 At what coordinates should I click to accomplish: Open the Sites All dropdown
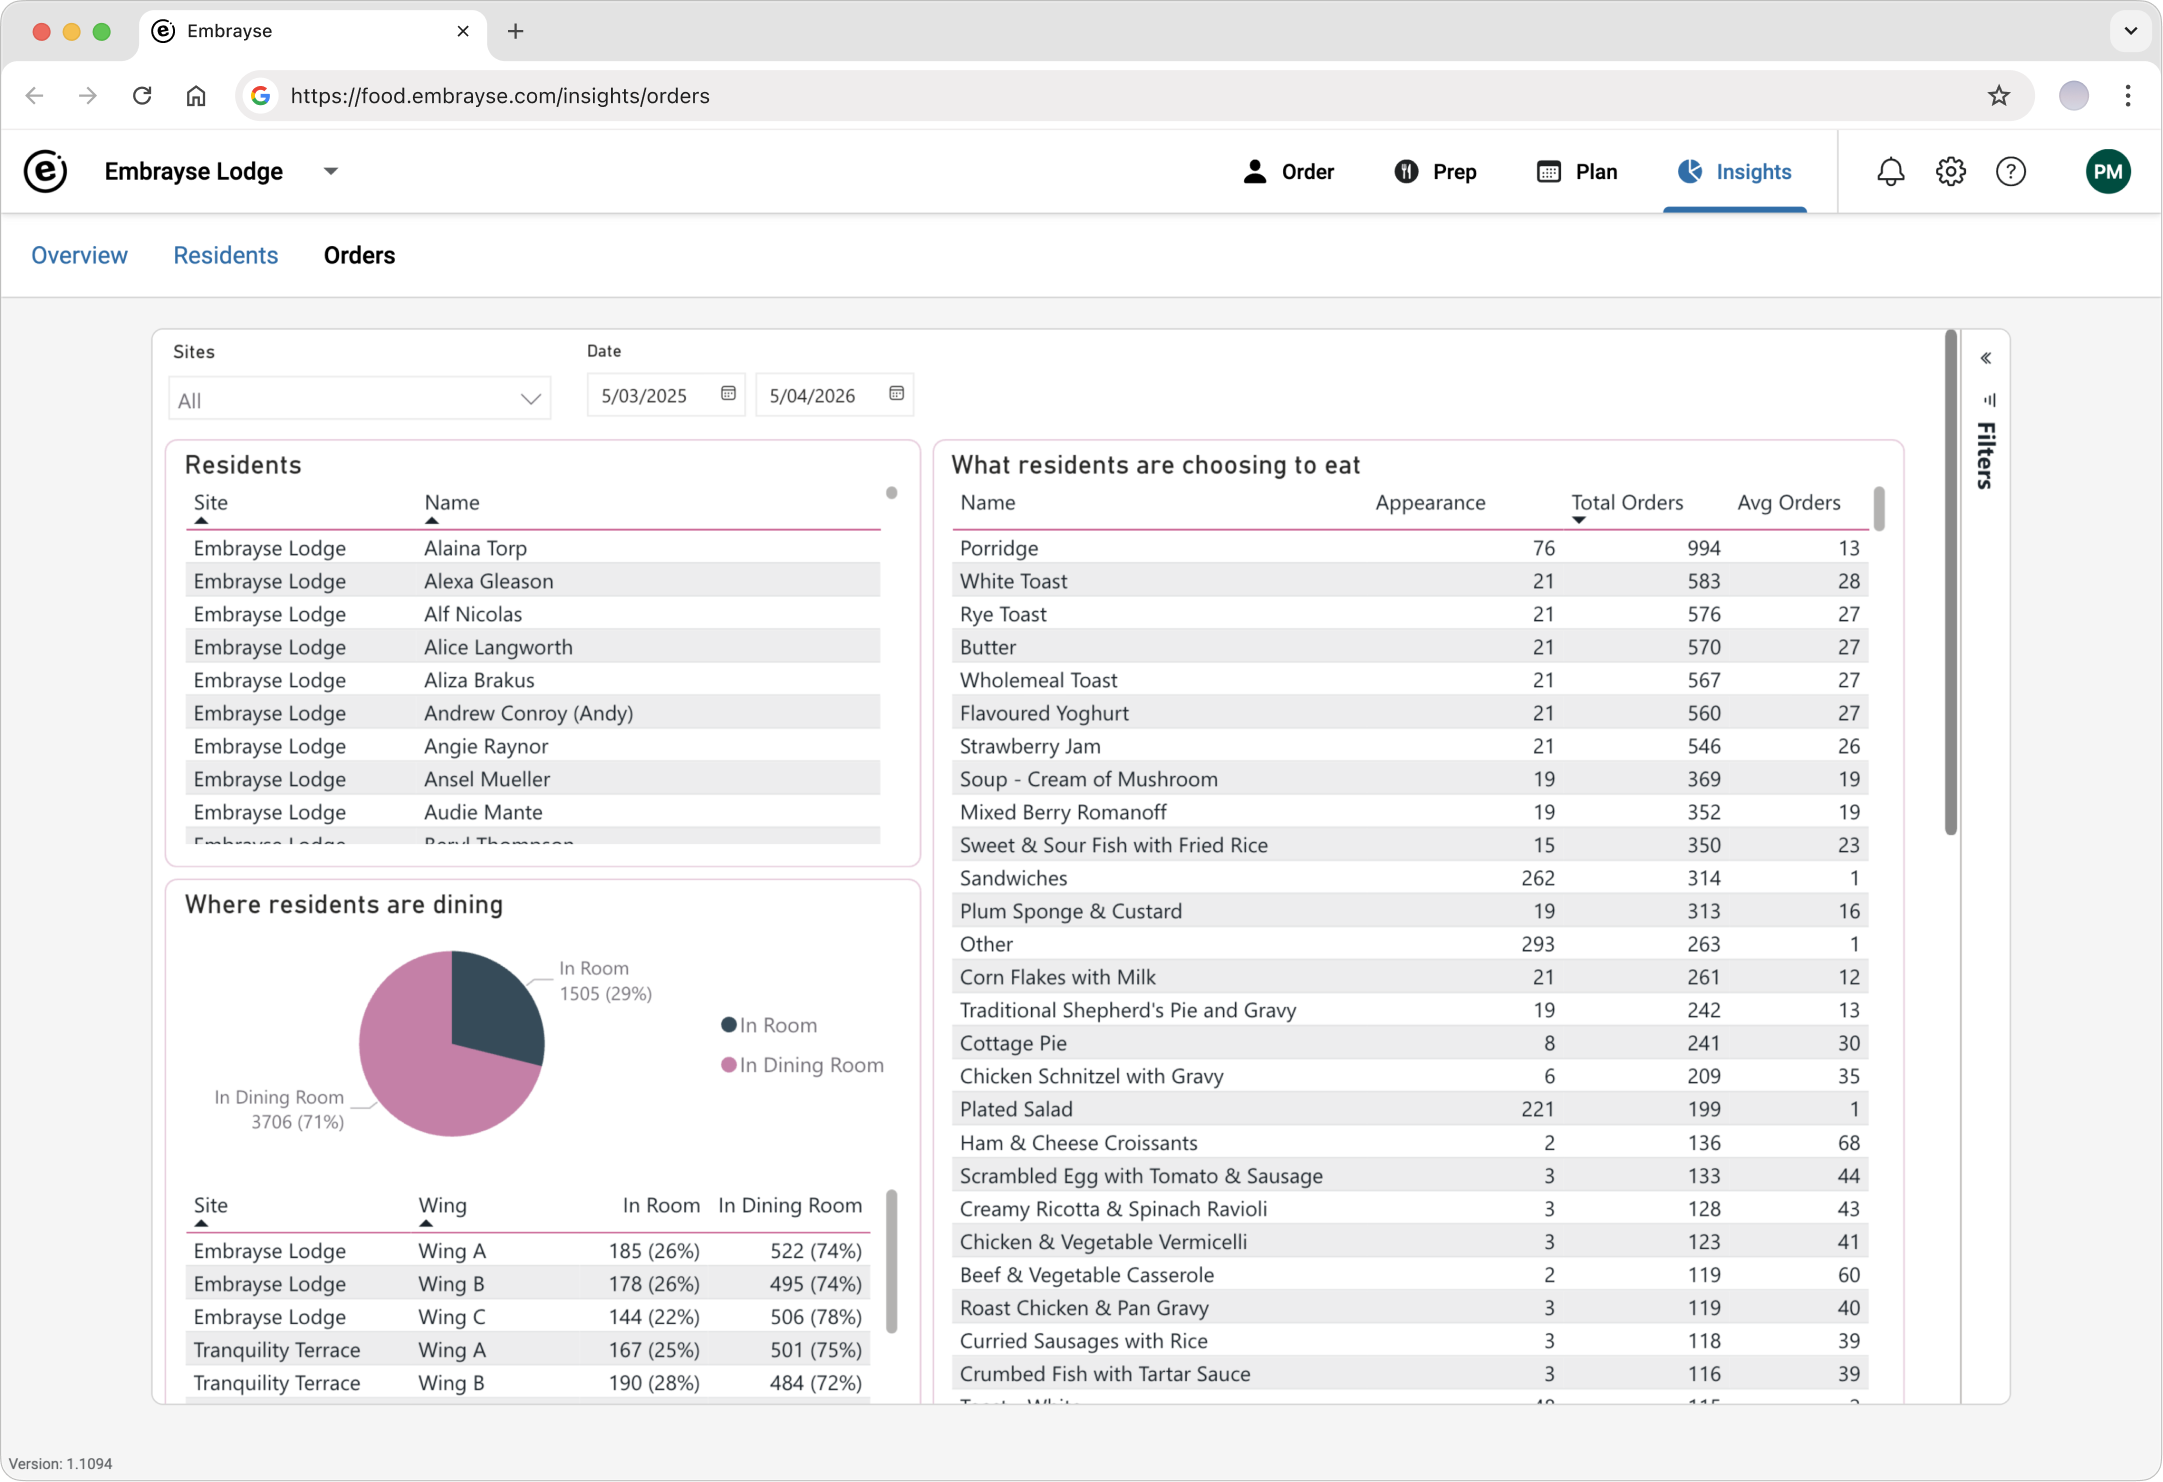[x=360, y=400]
